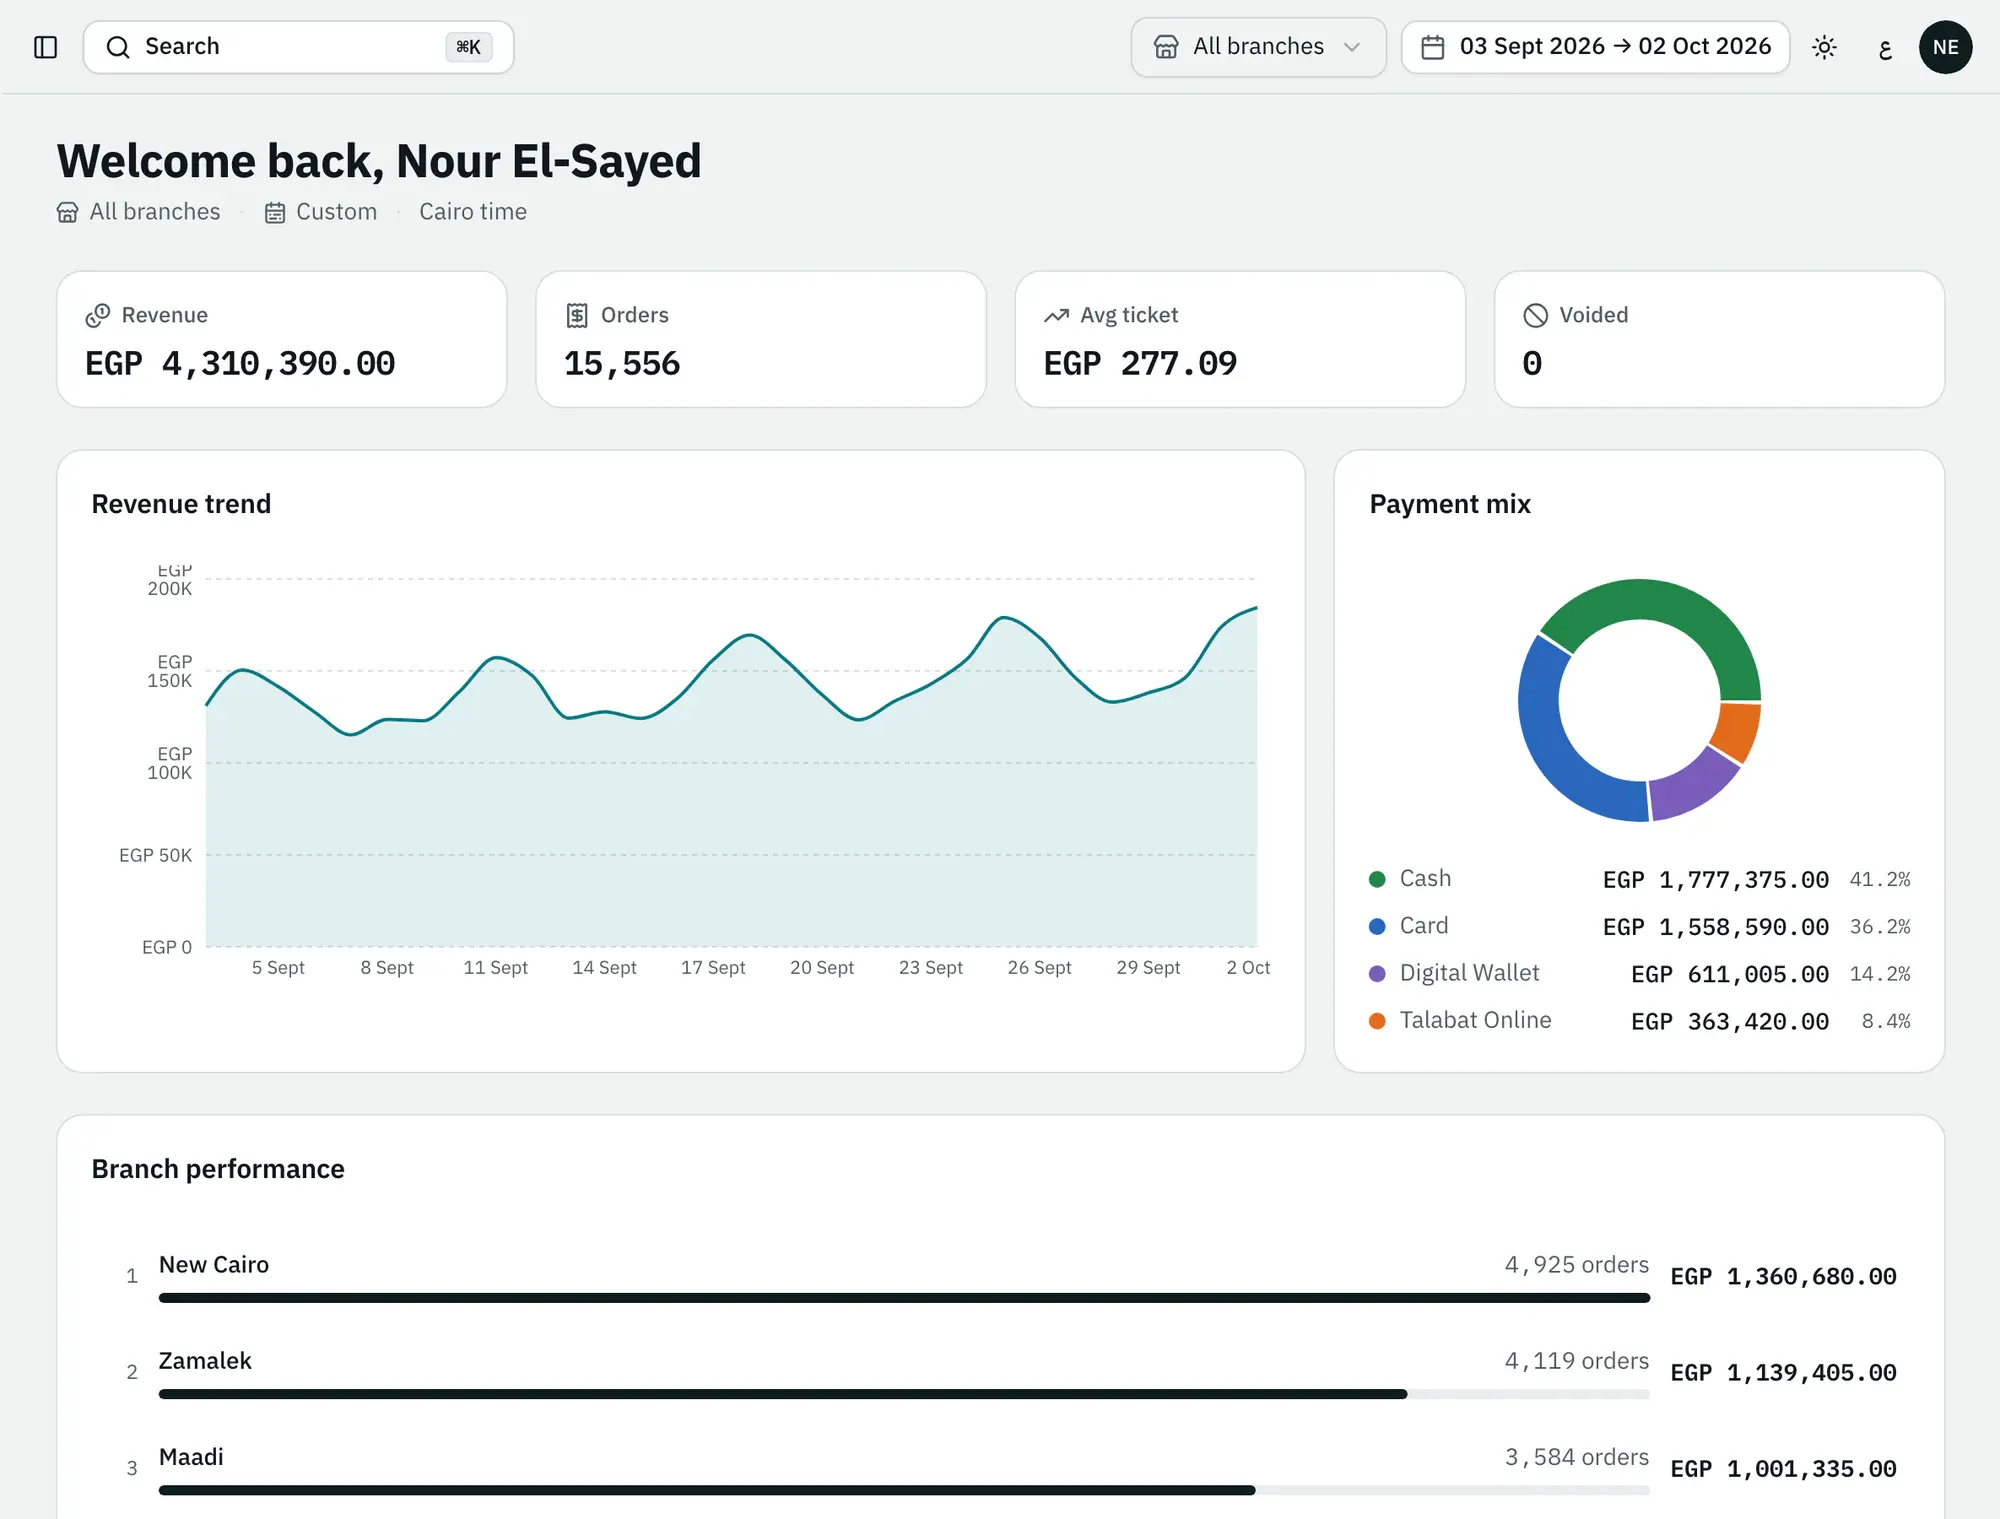Viewport: 2000px width, 1519px height.
Task: Toggle the light/dark theme sun icon
Action: 1824,47
